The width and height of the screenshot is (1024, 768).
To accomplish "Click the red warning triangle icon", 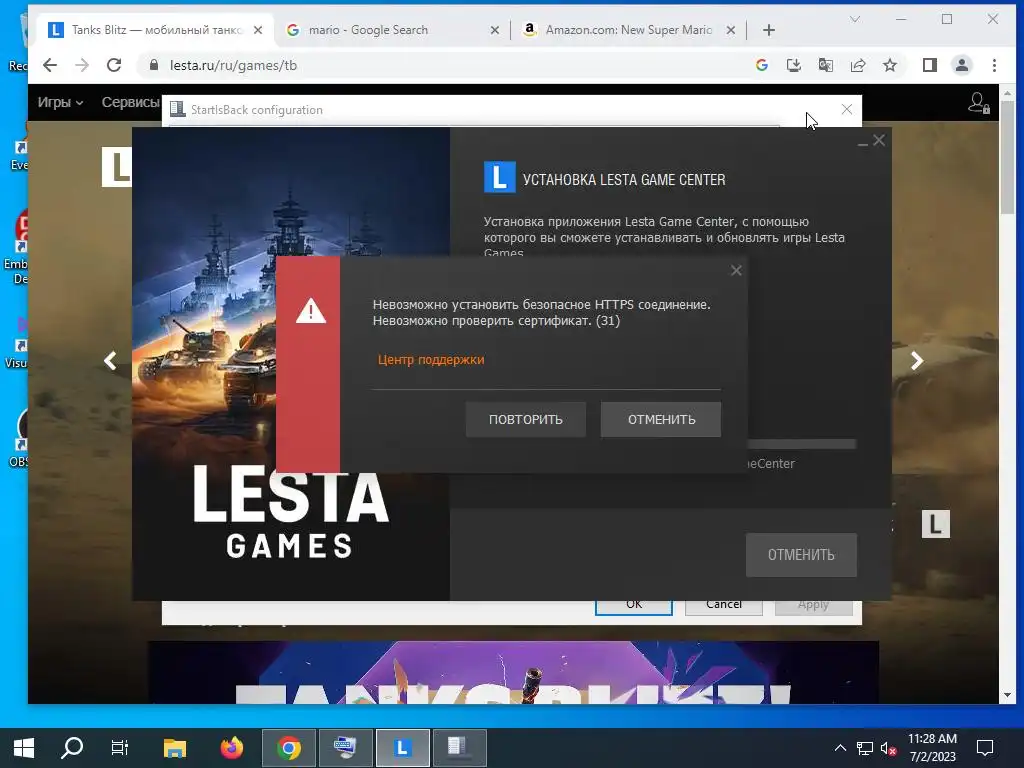I will 311,311.
